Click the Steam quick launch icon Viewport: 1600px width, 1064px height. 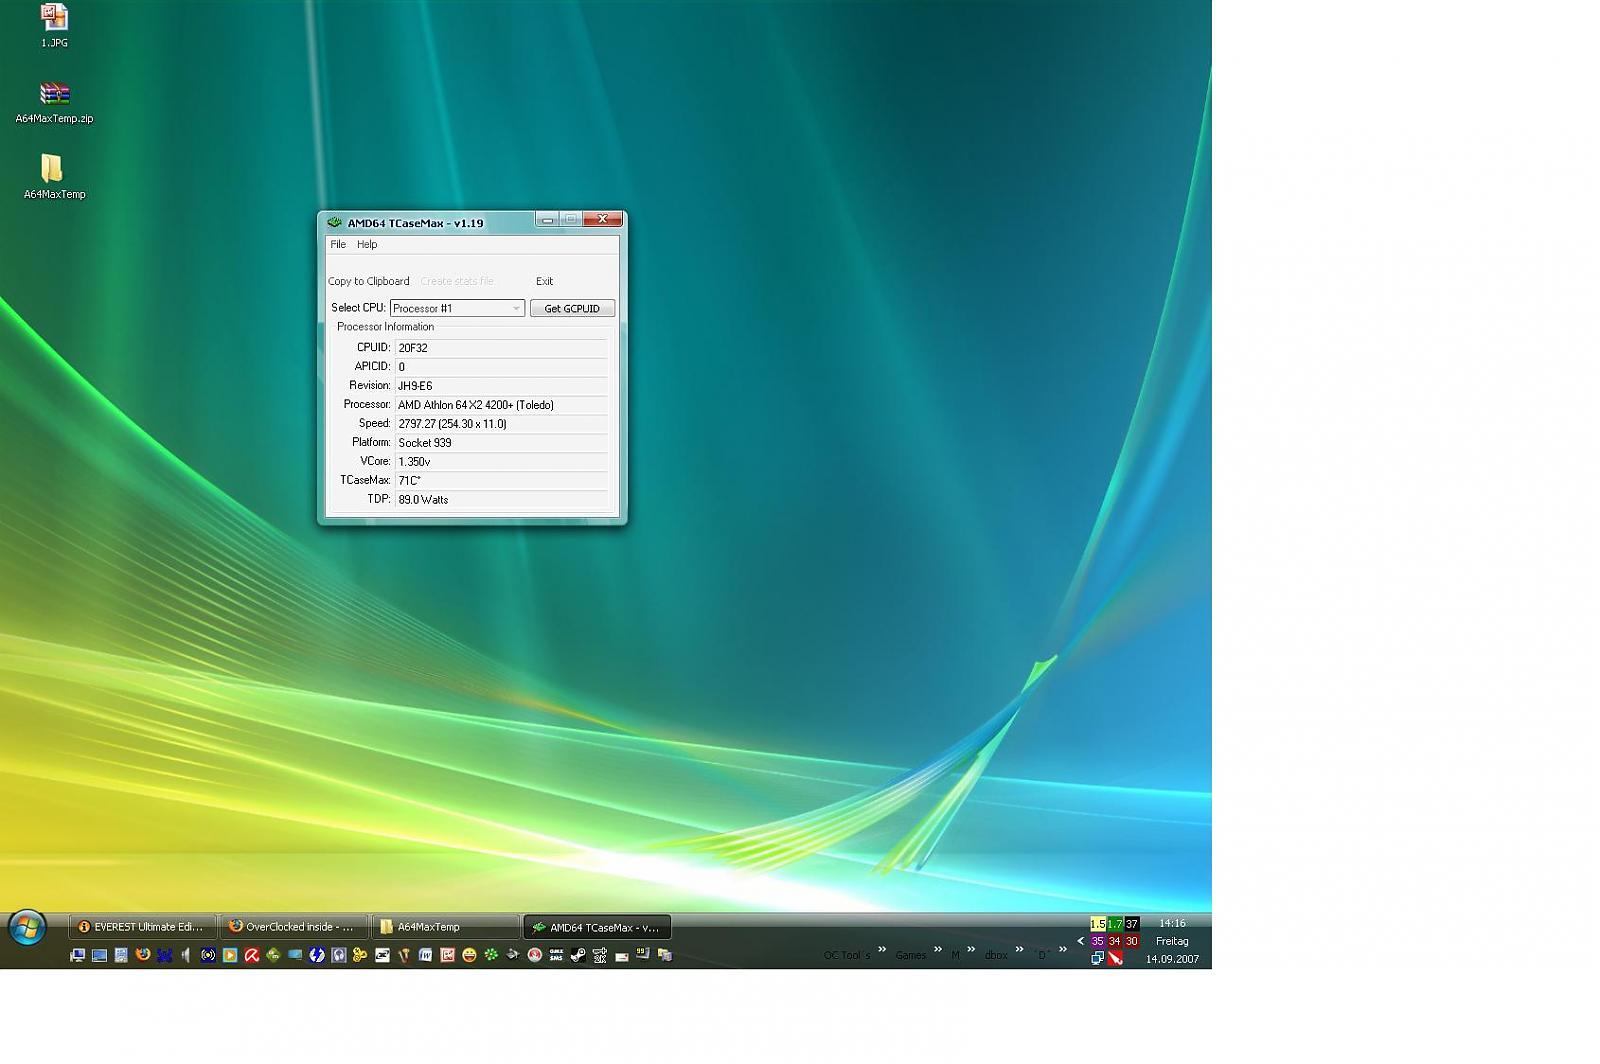point(577,955)
